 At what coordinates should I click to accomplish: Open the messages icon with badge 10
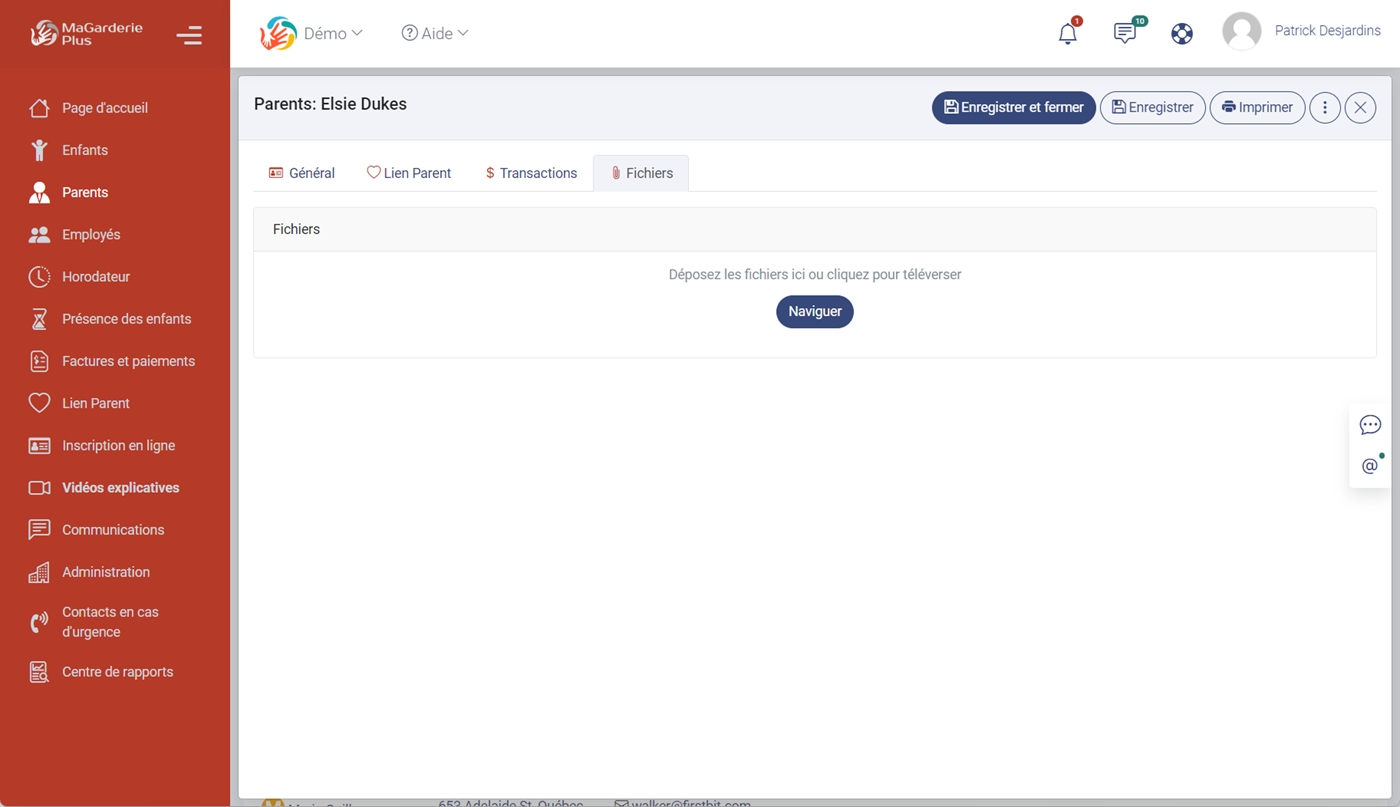[x=1125, y=33]
